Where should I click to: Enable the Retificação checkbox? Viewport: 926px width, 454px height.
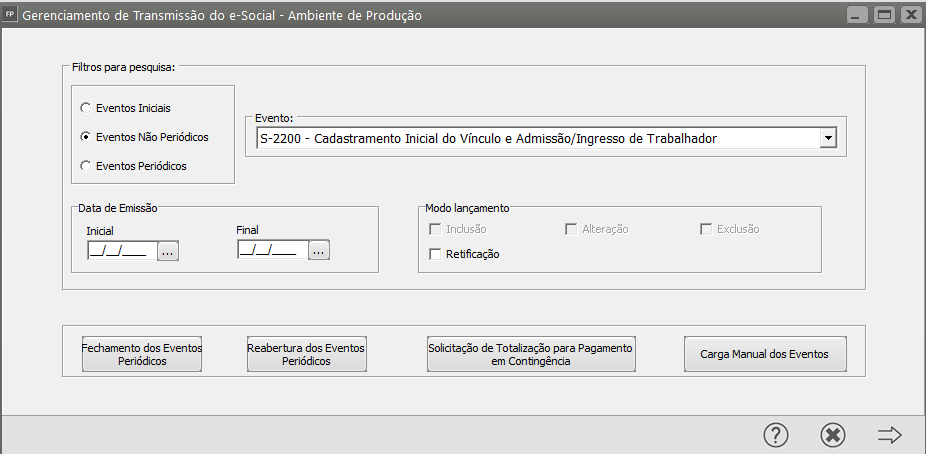click(435, 254)
